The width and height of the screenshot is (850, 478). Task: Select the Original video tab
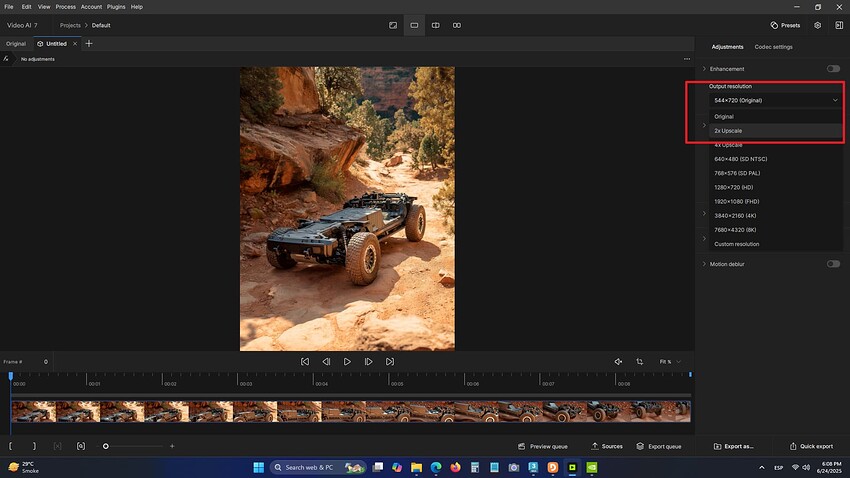tap(16, 44)
